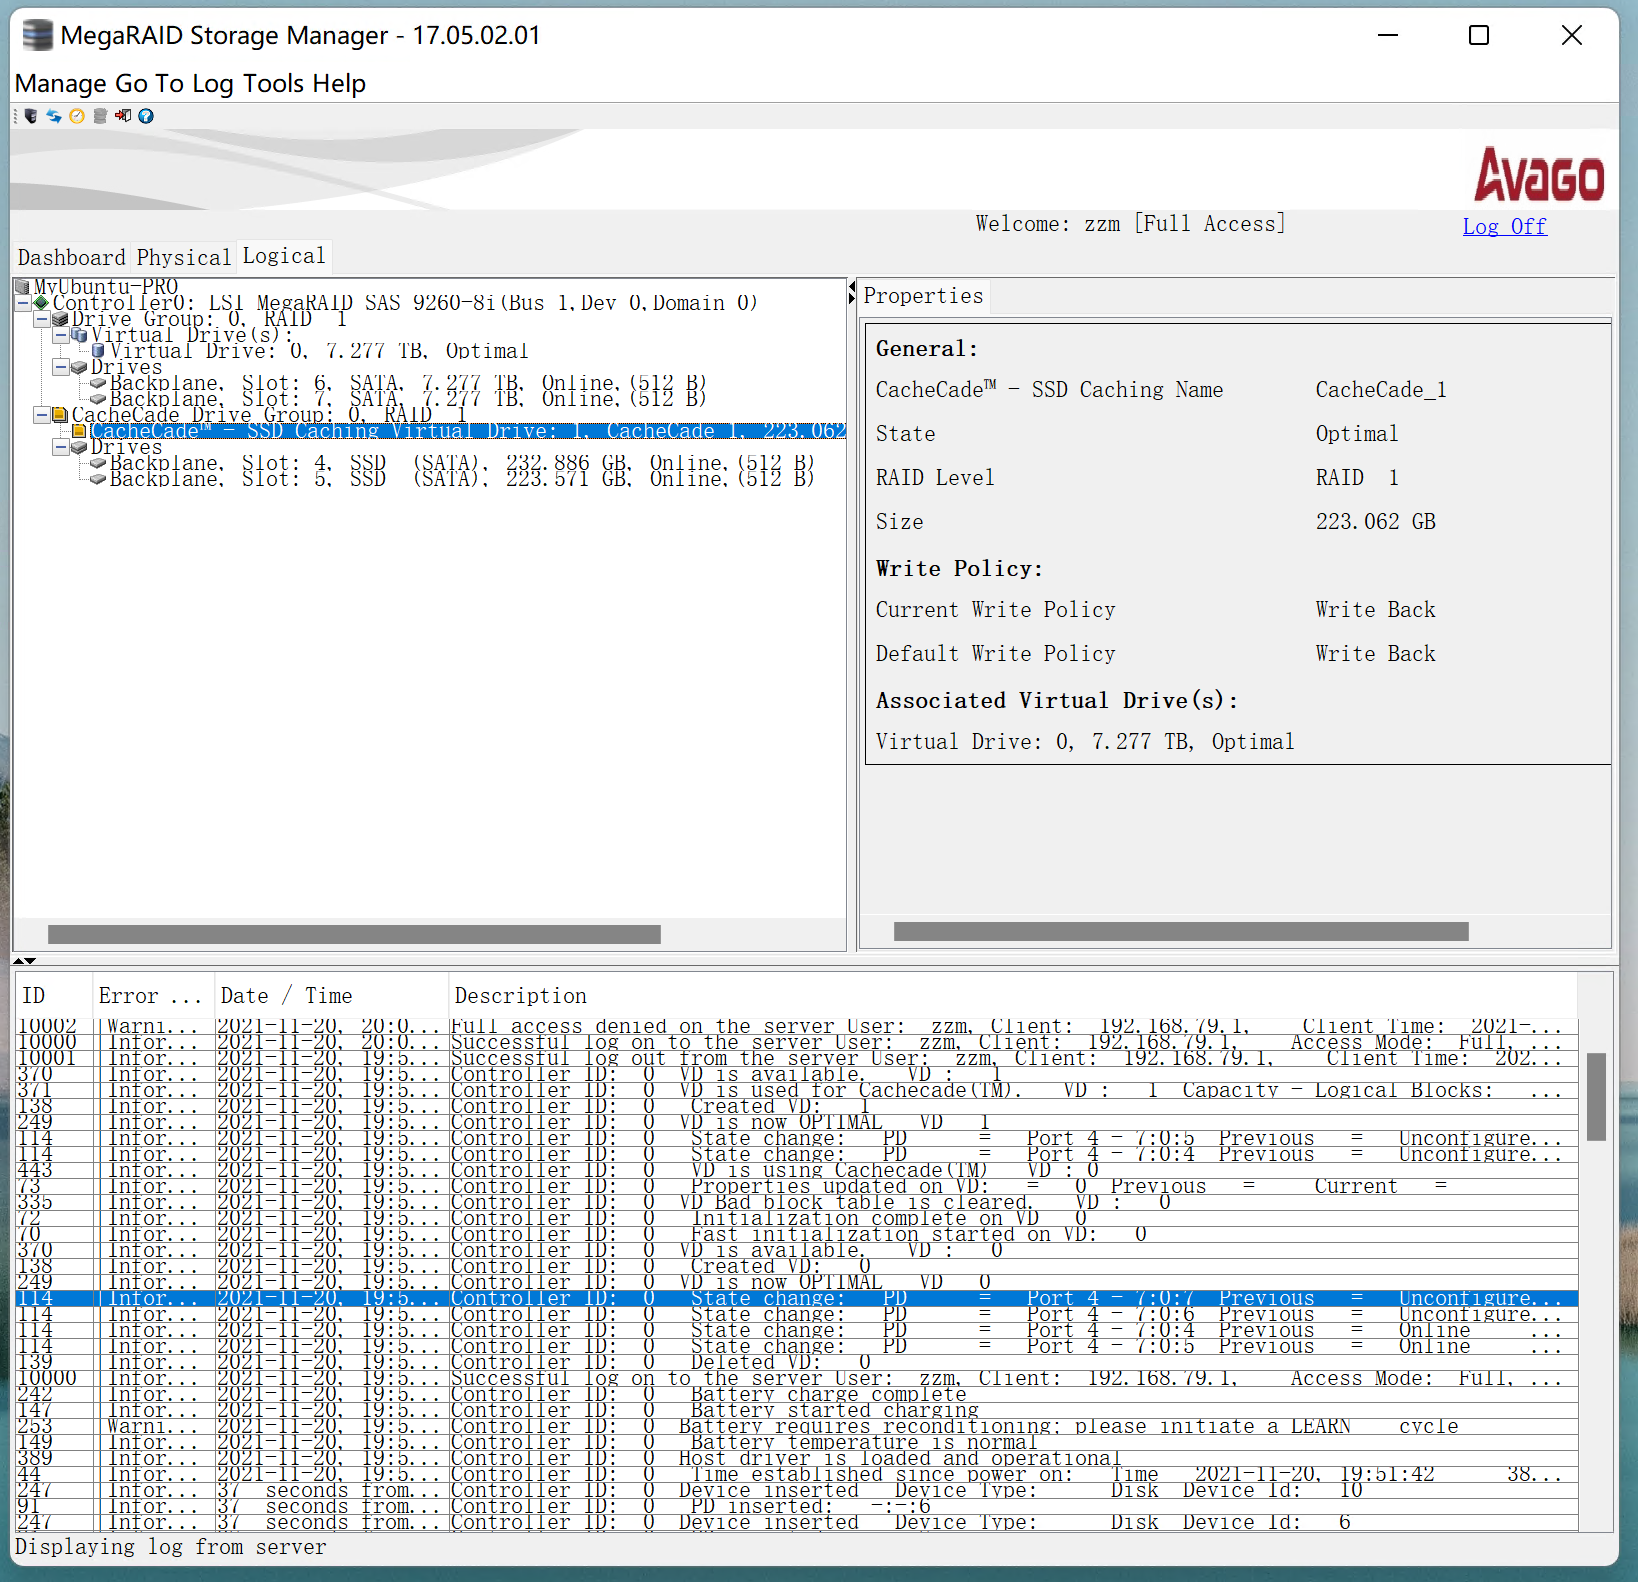The image size is (1638, 1582).
Task: Select the log row 'Initialization complete on VD'
Action: tap(797, 1218)
